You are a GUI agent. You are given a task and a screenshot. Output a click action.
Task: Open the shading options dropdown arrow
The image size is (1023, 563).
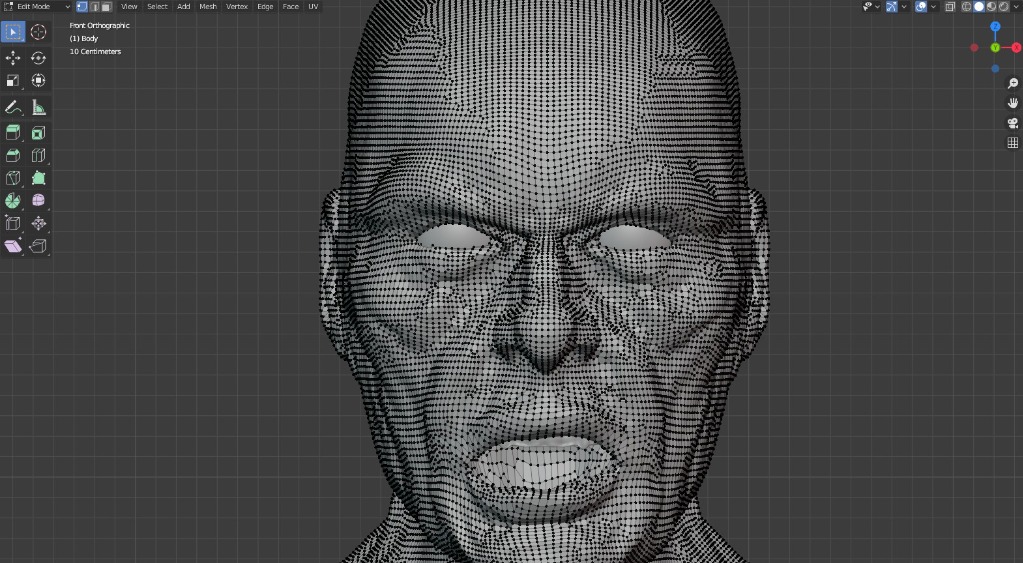pyautogui.click(x=1015, y=6)
